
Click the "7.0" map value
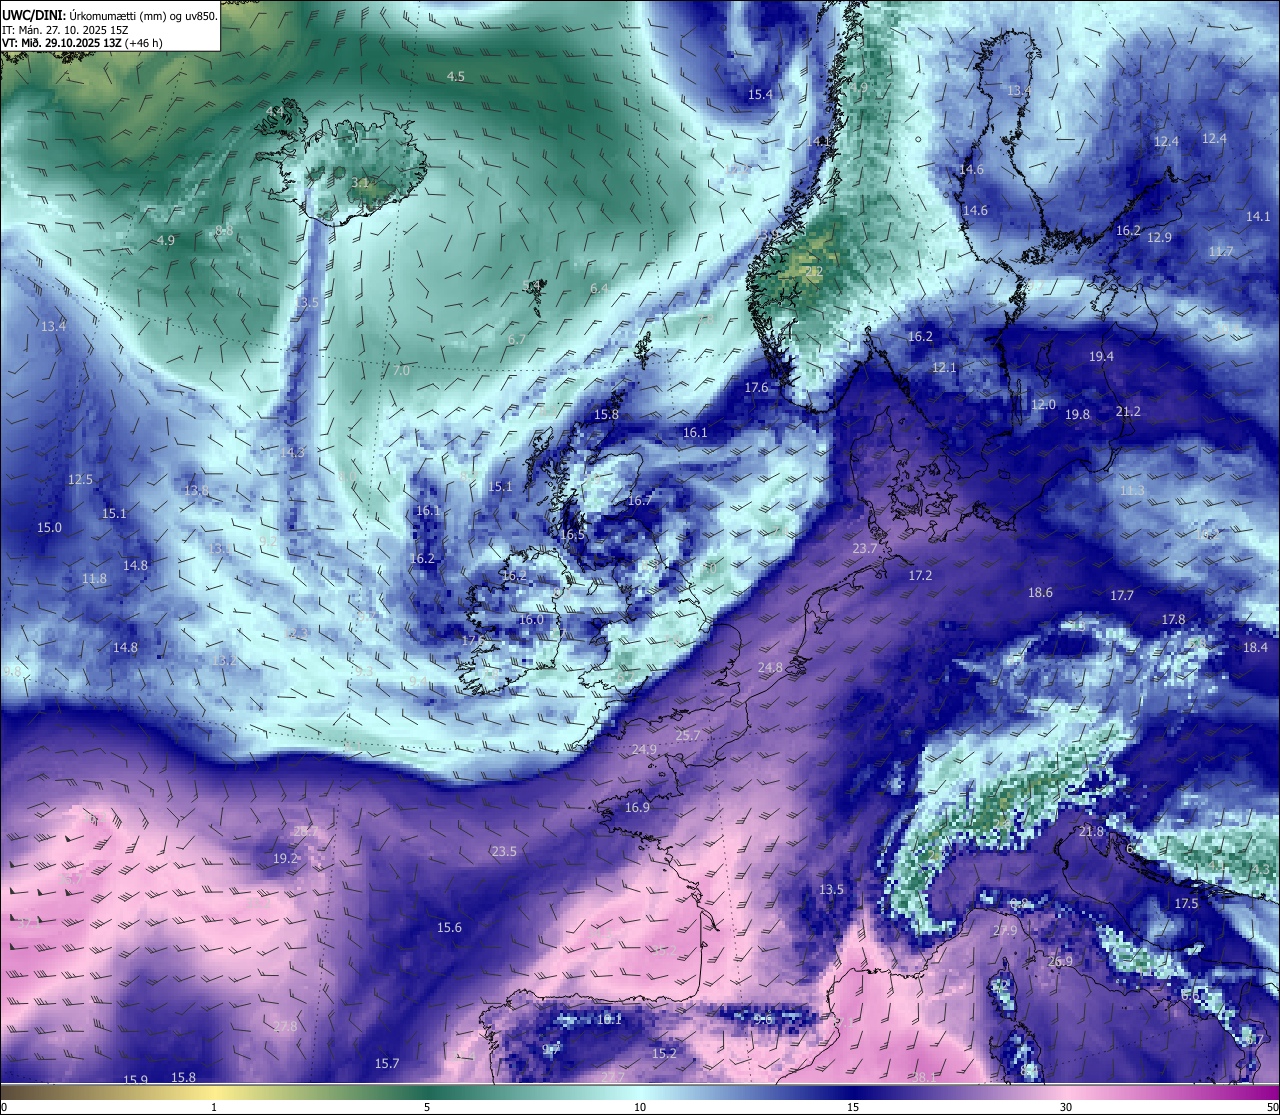coord(401,371)
